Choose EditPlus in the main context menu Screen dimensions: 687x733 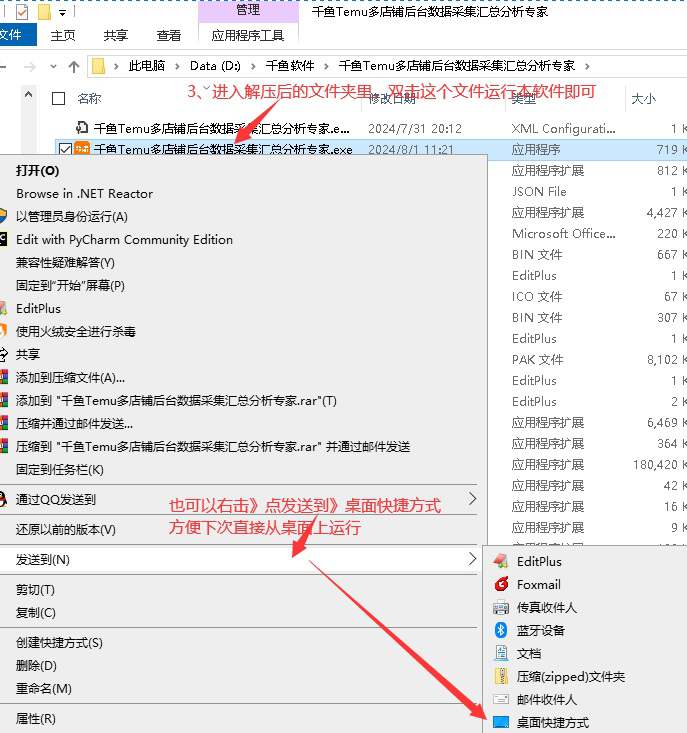coord(38,309)
